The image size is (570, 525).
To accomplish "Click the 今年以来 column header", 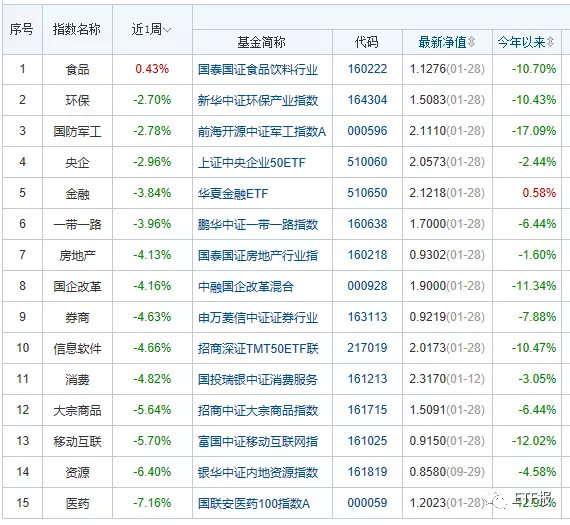I will pos(522,42).
